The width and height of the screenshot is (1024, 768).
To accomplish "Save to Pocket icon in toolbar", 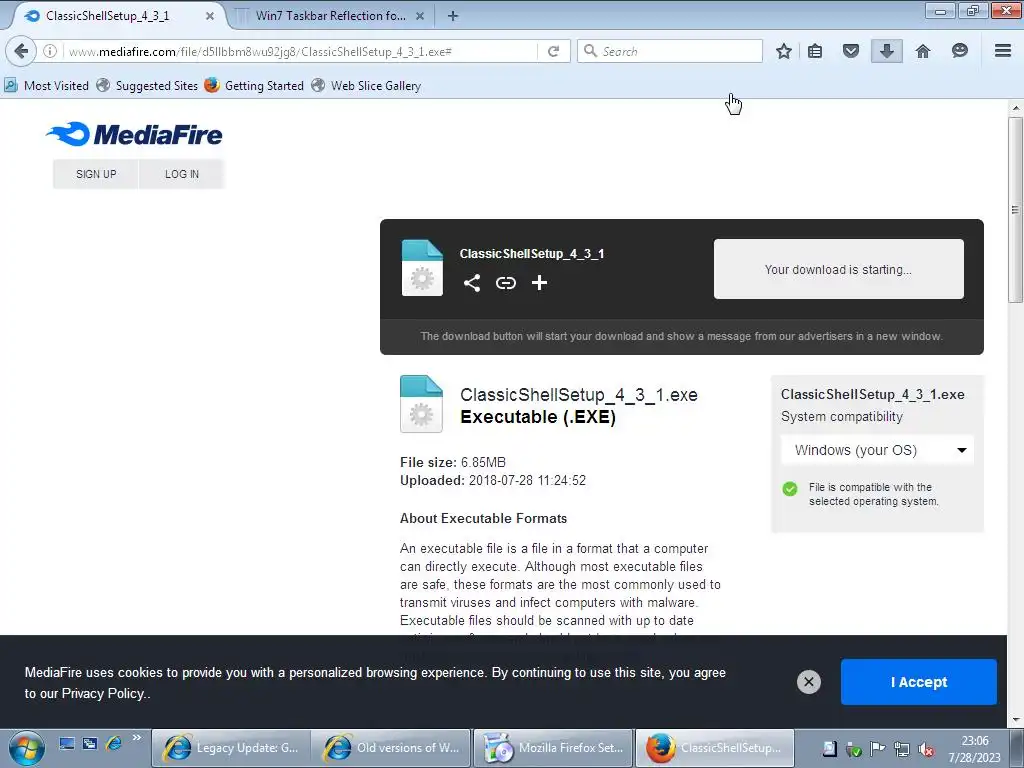I will (850, 51).
